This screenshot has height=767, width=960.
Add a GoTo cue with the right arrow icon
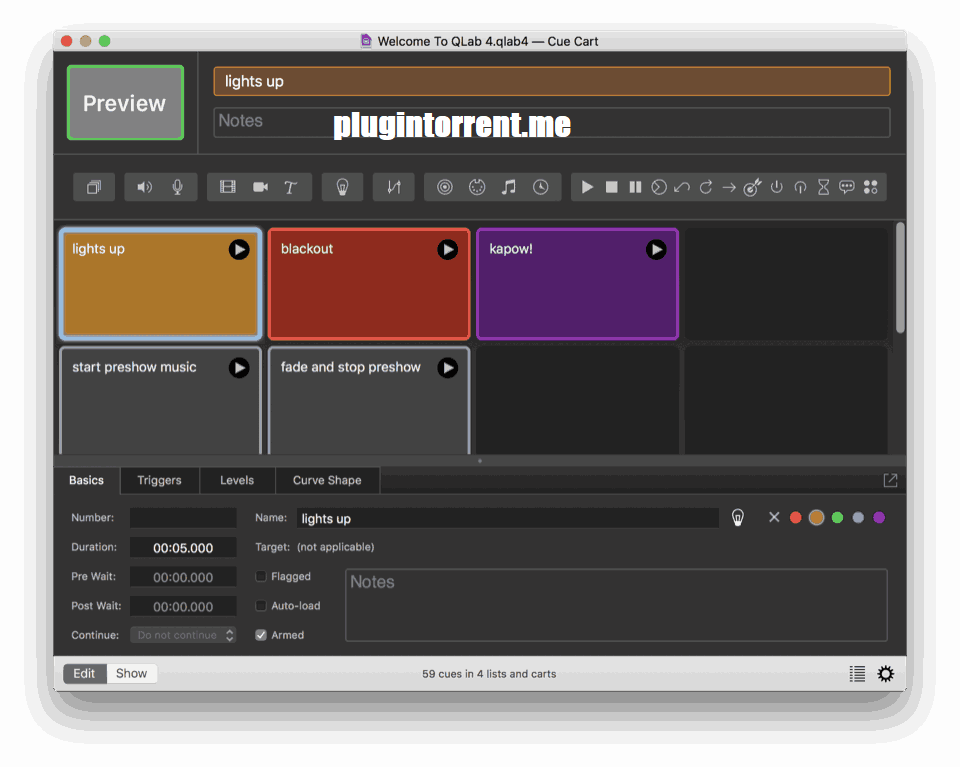(x=729, y=187)
